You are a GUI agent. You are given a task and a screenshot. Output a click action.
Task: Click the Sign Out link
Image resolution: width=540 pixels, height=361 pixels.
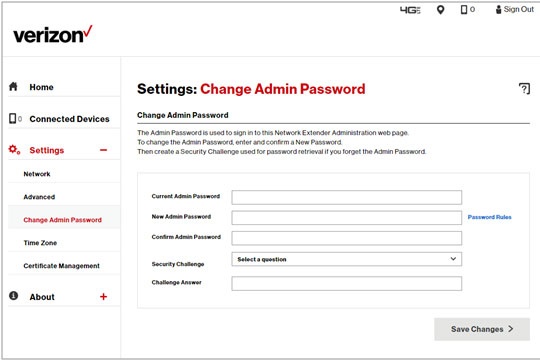pyautogui.click(x=519, y=10)
